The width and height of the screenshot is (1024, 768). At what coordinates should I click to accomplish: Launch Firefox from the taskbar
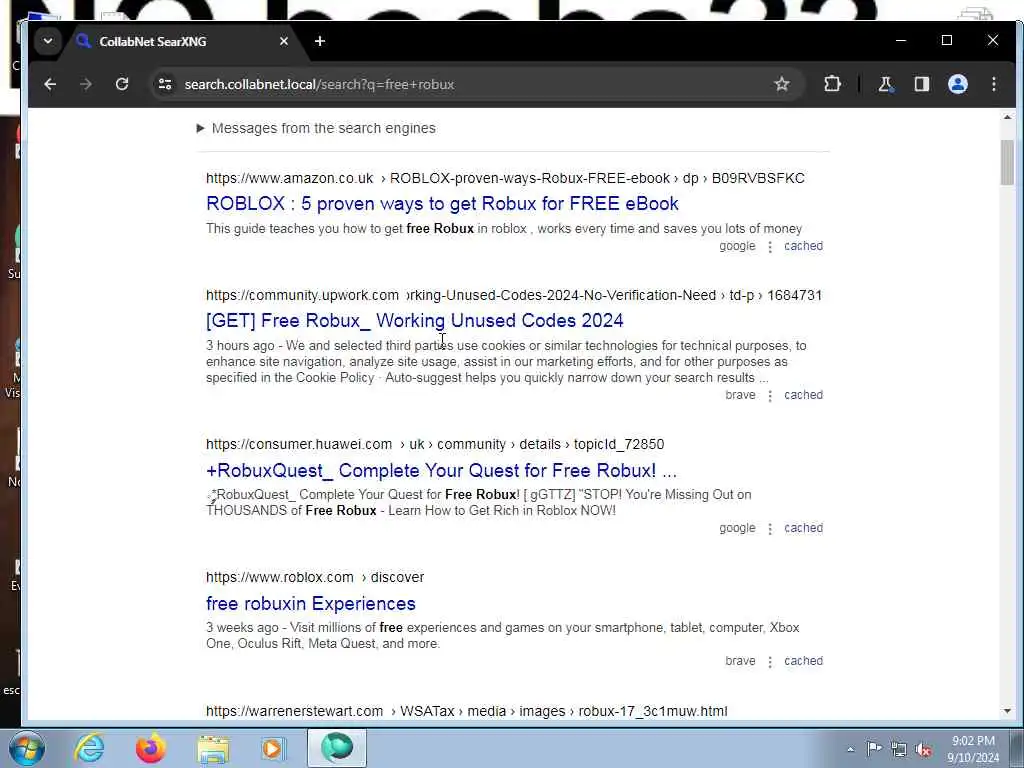point(150,748)
